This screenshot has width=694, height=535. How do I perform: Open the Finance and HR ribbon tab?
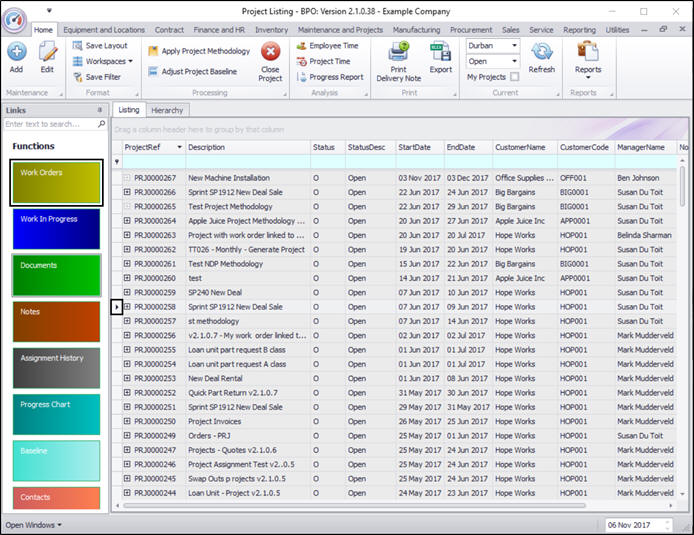click(x=220, y=30)
